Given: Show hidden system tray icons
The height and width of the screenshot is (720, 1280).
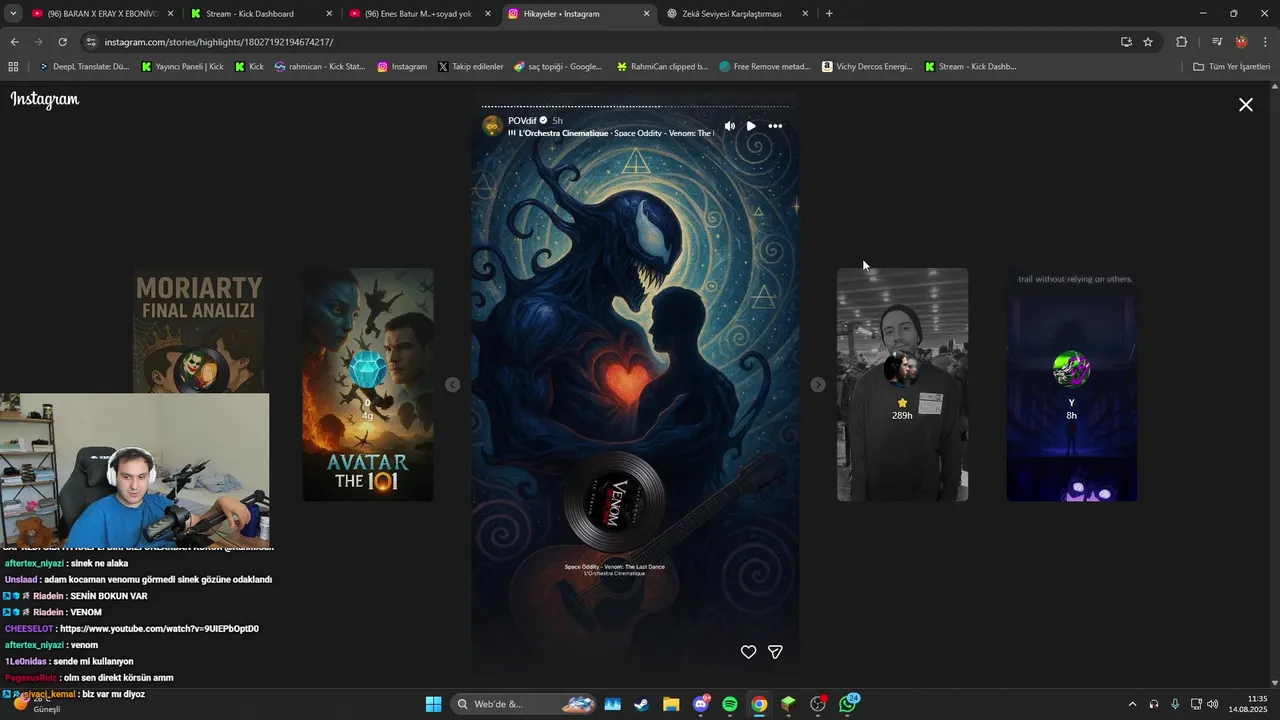Looking at the screenshot, I should click(x=1132, y=704).
